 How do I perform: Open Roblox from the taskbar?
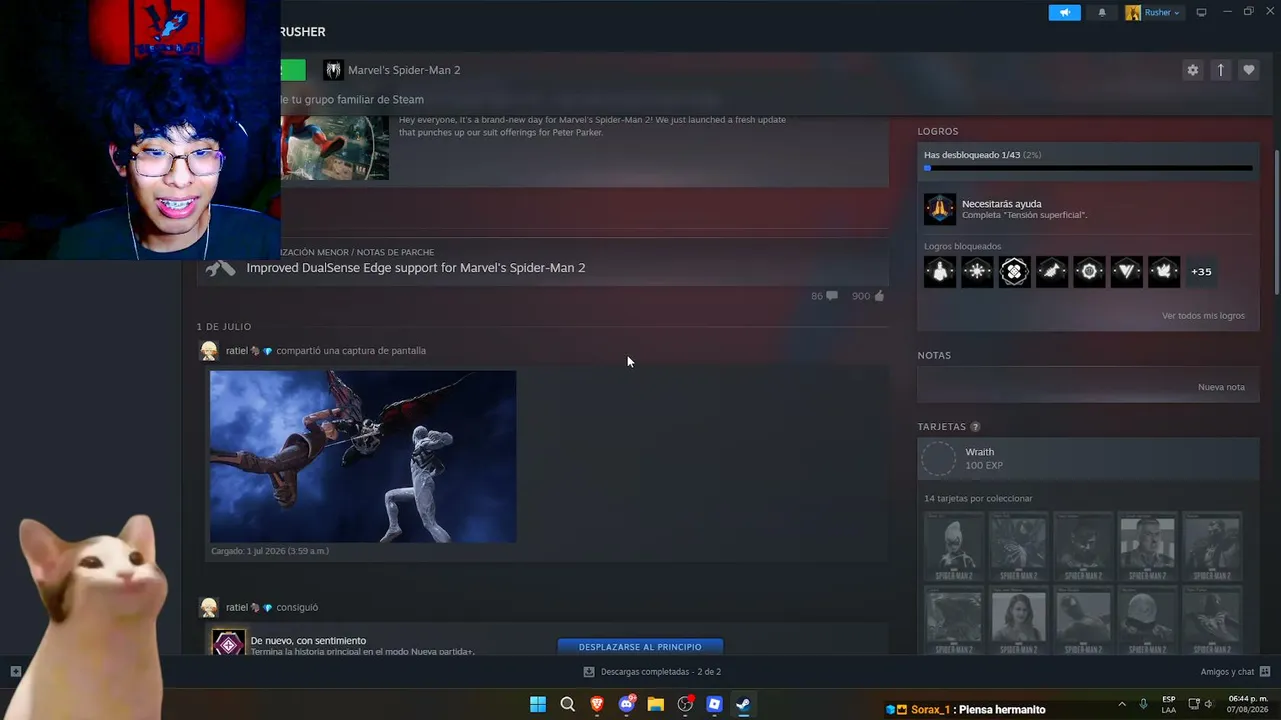tap(714, 705)
